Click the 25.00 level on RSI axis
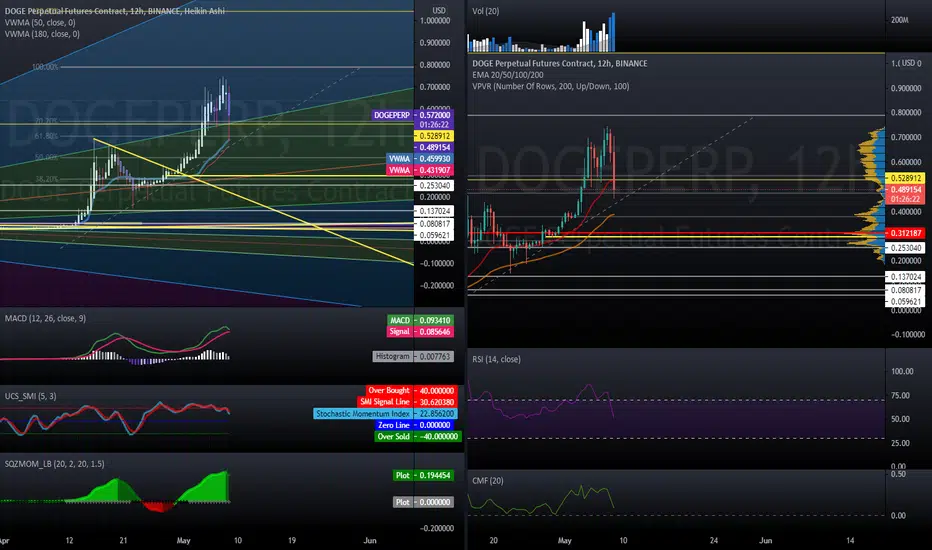The image size is (932, 550). coord(901,443)
